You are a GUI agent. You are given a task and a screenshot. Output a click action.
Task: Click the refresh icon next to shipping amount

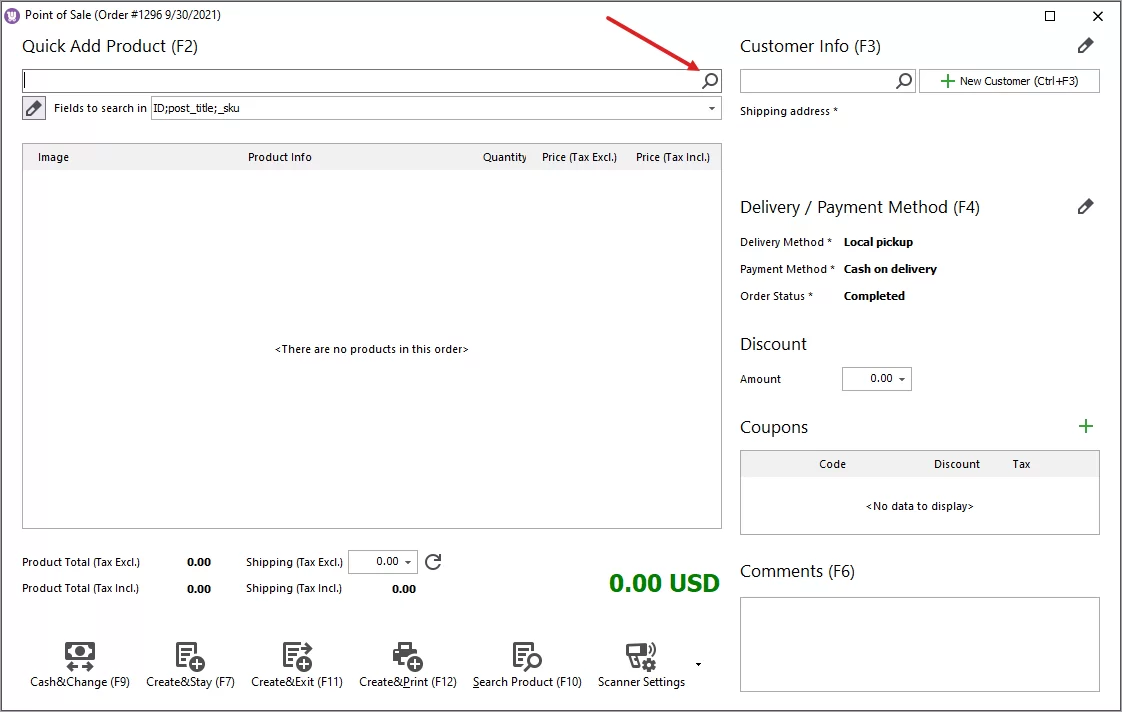[x=432, y=561]
